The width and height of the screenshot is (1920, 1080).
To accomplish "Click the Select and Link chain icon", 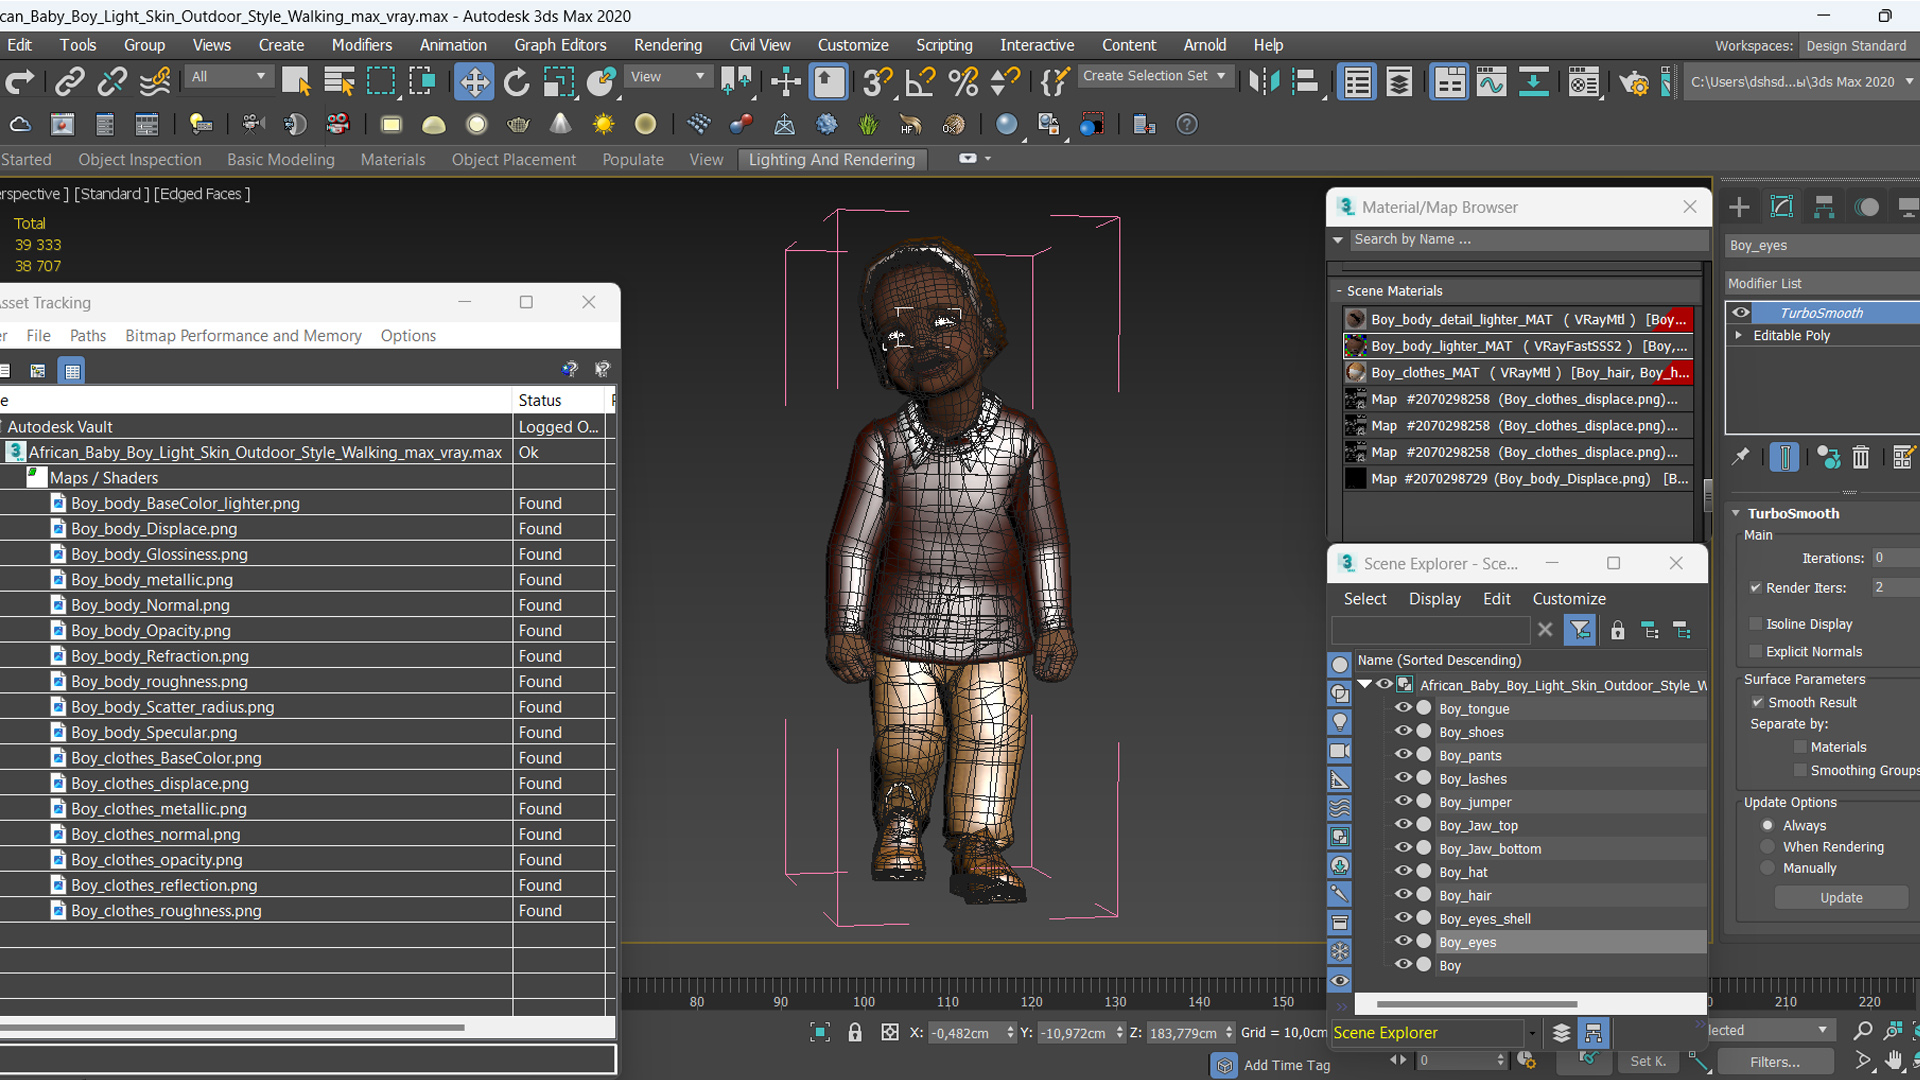I will coord(69,82).
